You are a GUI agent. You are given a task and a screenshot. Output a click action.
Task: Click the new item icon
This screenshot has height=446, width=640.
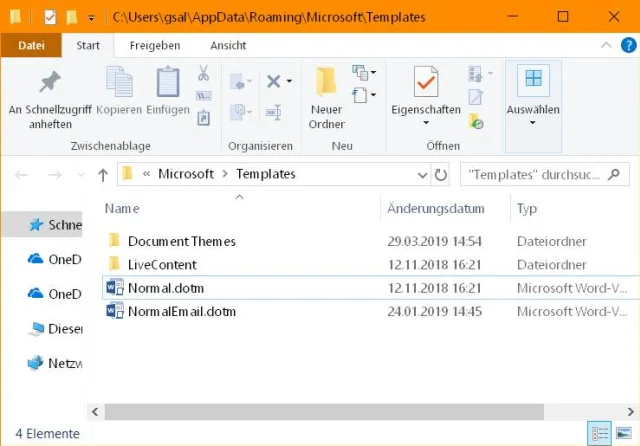click(360, 73)
